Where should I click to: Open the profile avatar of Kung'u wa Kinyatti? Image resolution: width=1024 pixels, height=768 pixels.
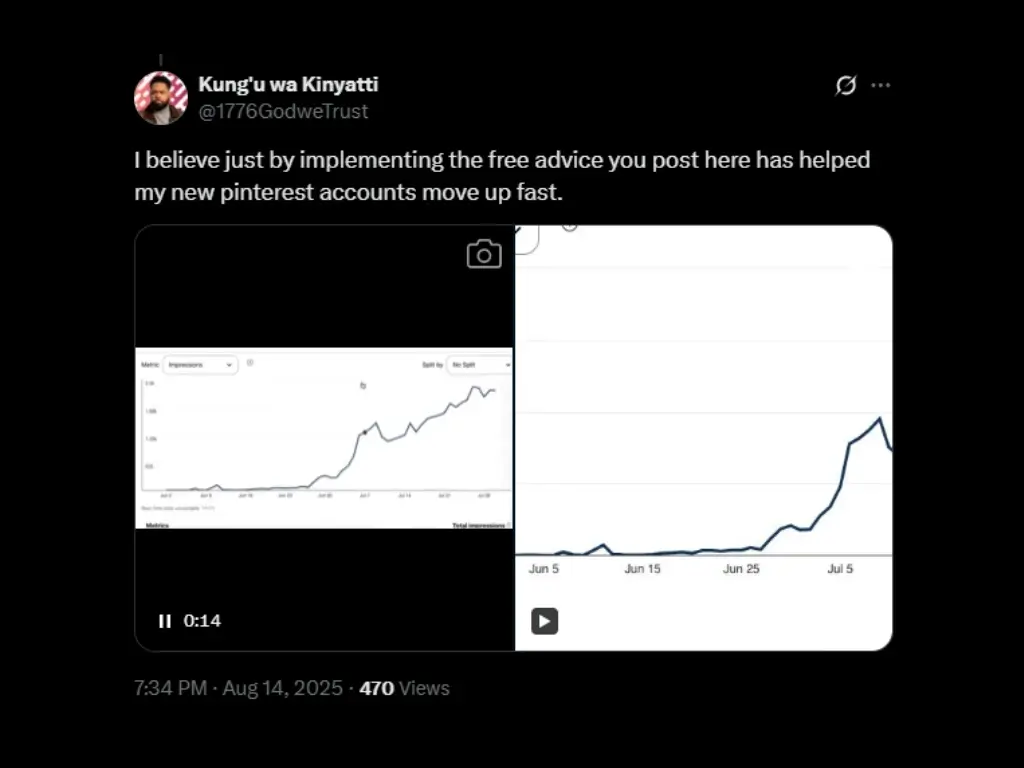pos(160,98)
